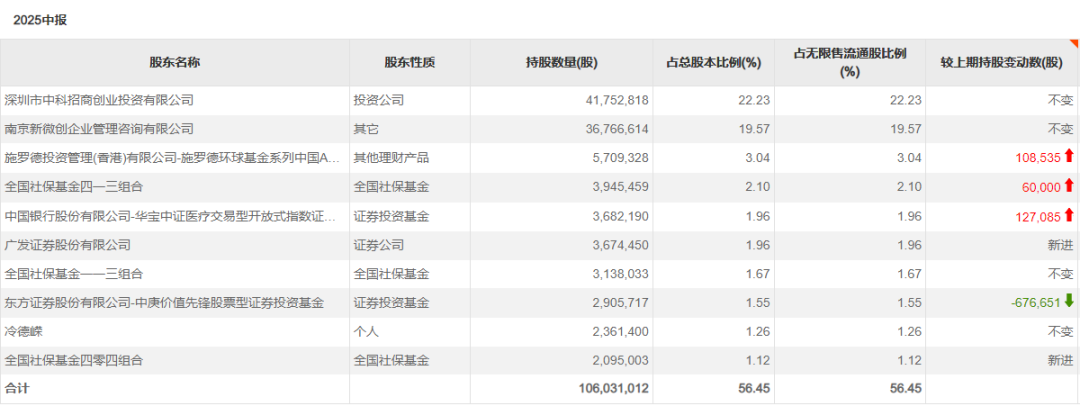Click the holding quantity 5,709,328
The width and height of the screenshot is (1080, 406).
pyautogui.click(x=619, y=158)
